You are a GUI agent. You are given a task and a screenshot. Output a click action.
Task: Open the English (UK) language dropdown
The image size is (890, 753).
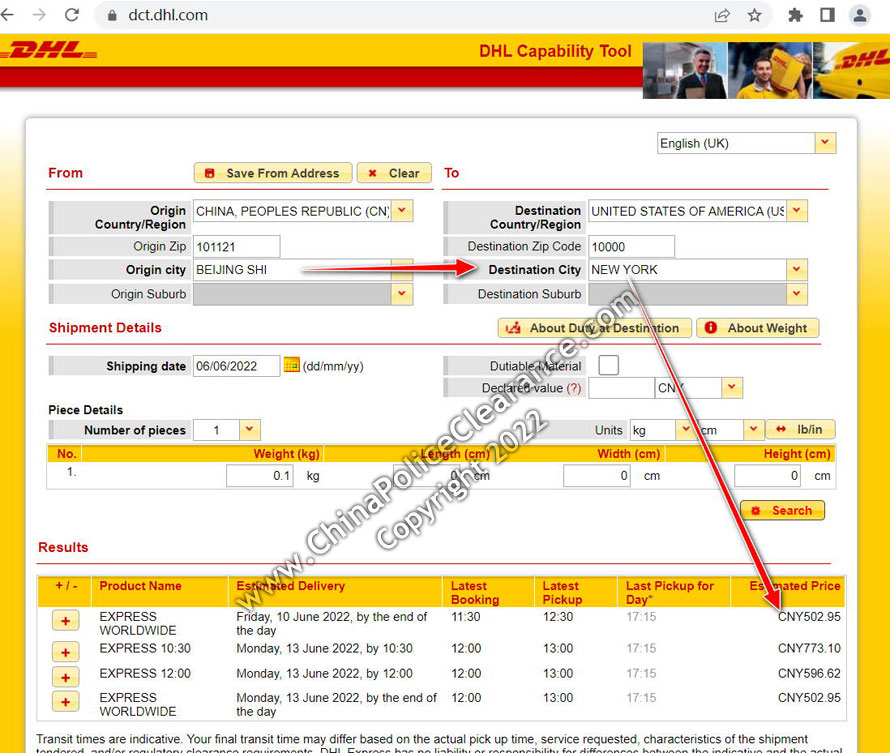click(x=825, y=143)
